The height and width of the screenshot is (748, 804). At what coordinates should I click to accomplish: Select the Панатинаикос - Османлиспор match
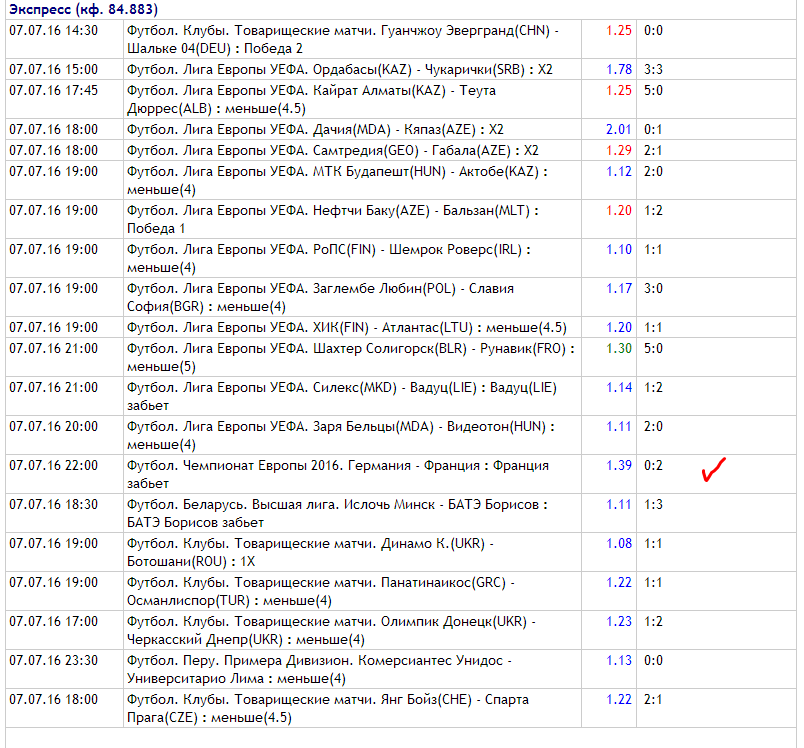point(320,591)
